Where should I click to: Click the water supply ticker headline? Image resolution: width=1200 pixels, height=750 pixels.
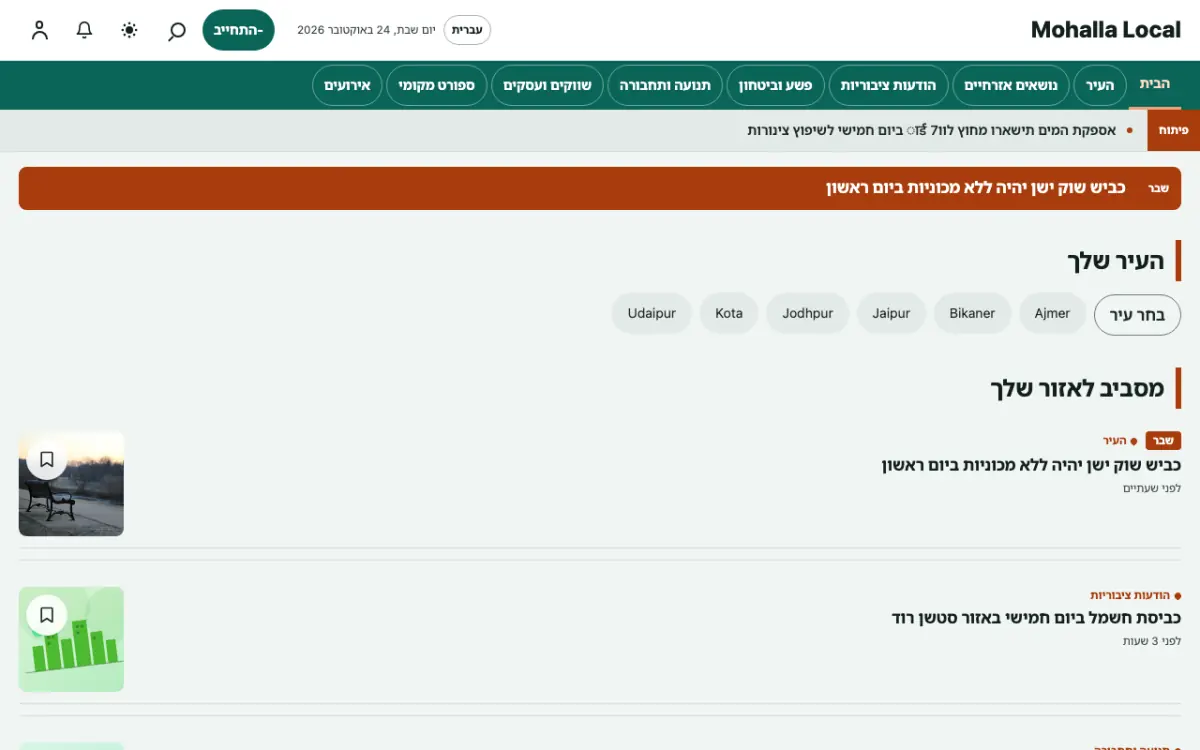(932, 130)
